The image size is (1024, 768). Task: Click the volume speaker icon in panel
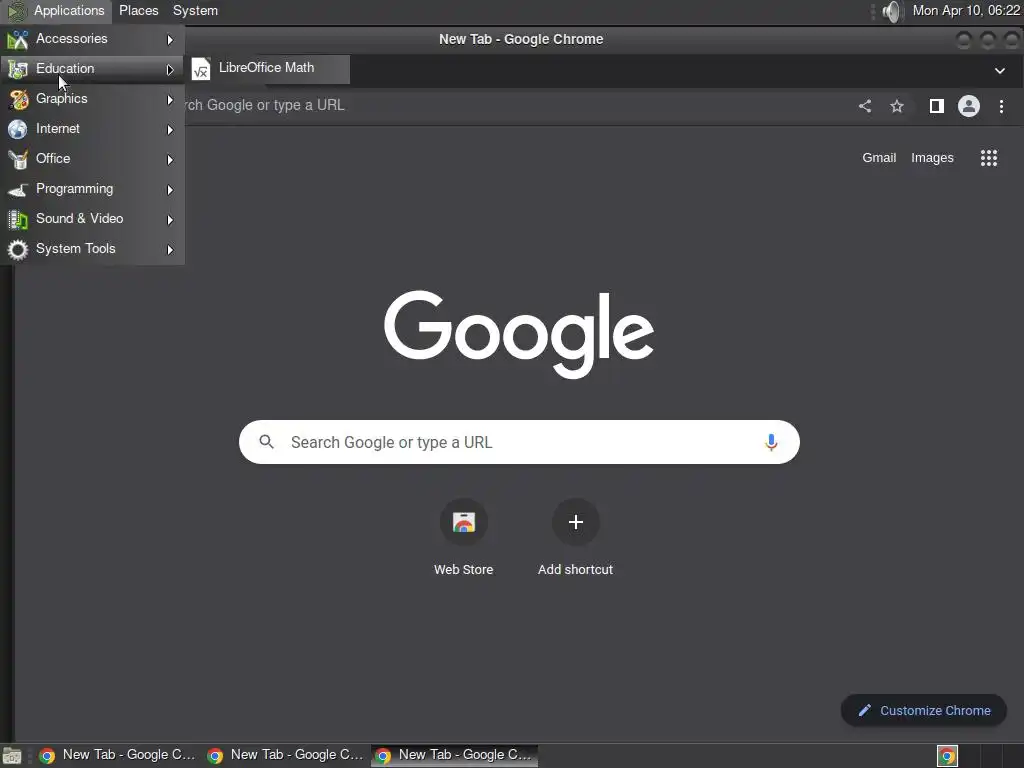[x=891, y=11]
